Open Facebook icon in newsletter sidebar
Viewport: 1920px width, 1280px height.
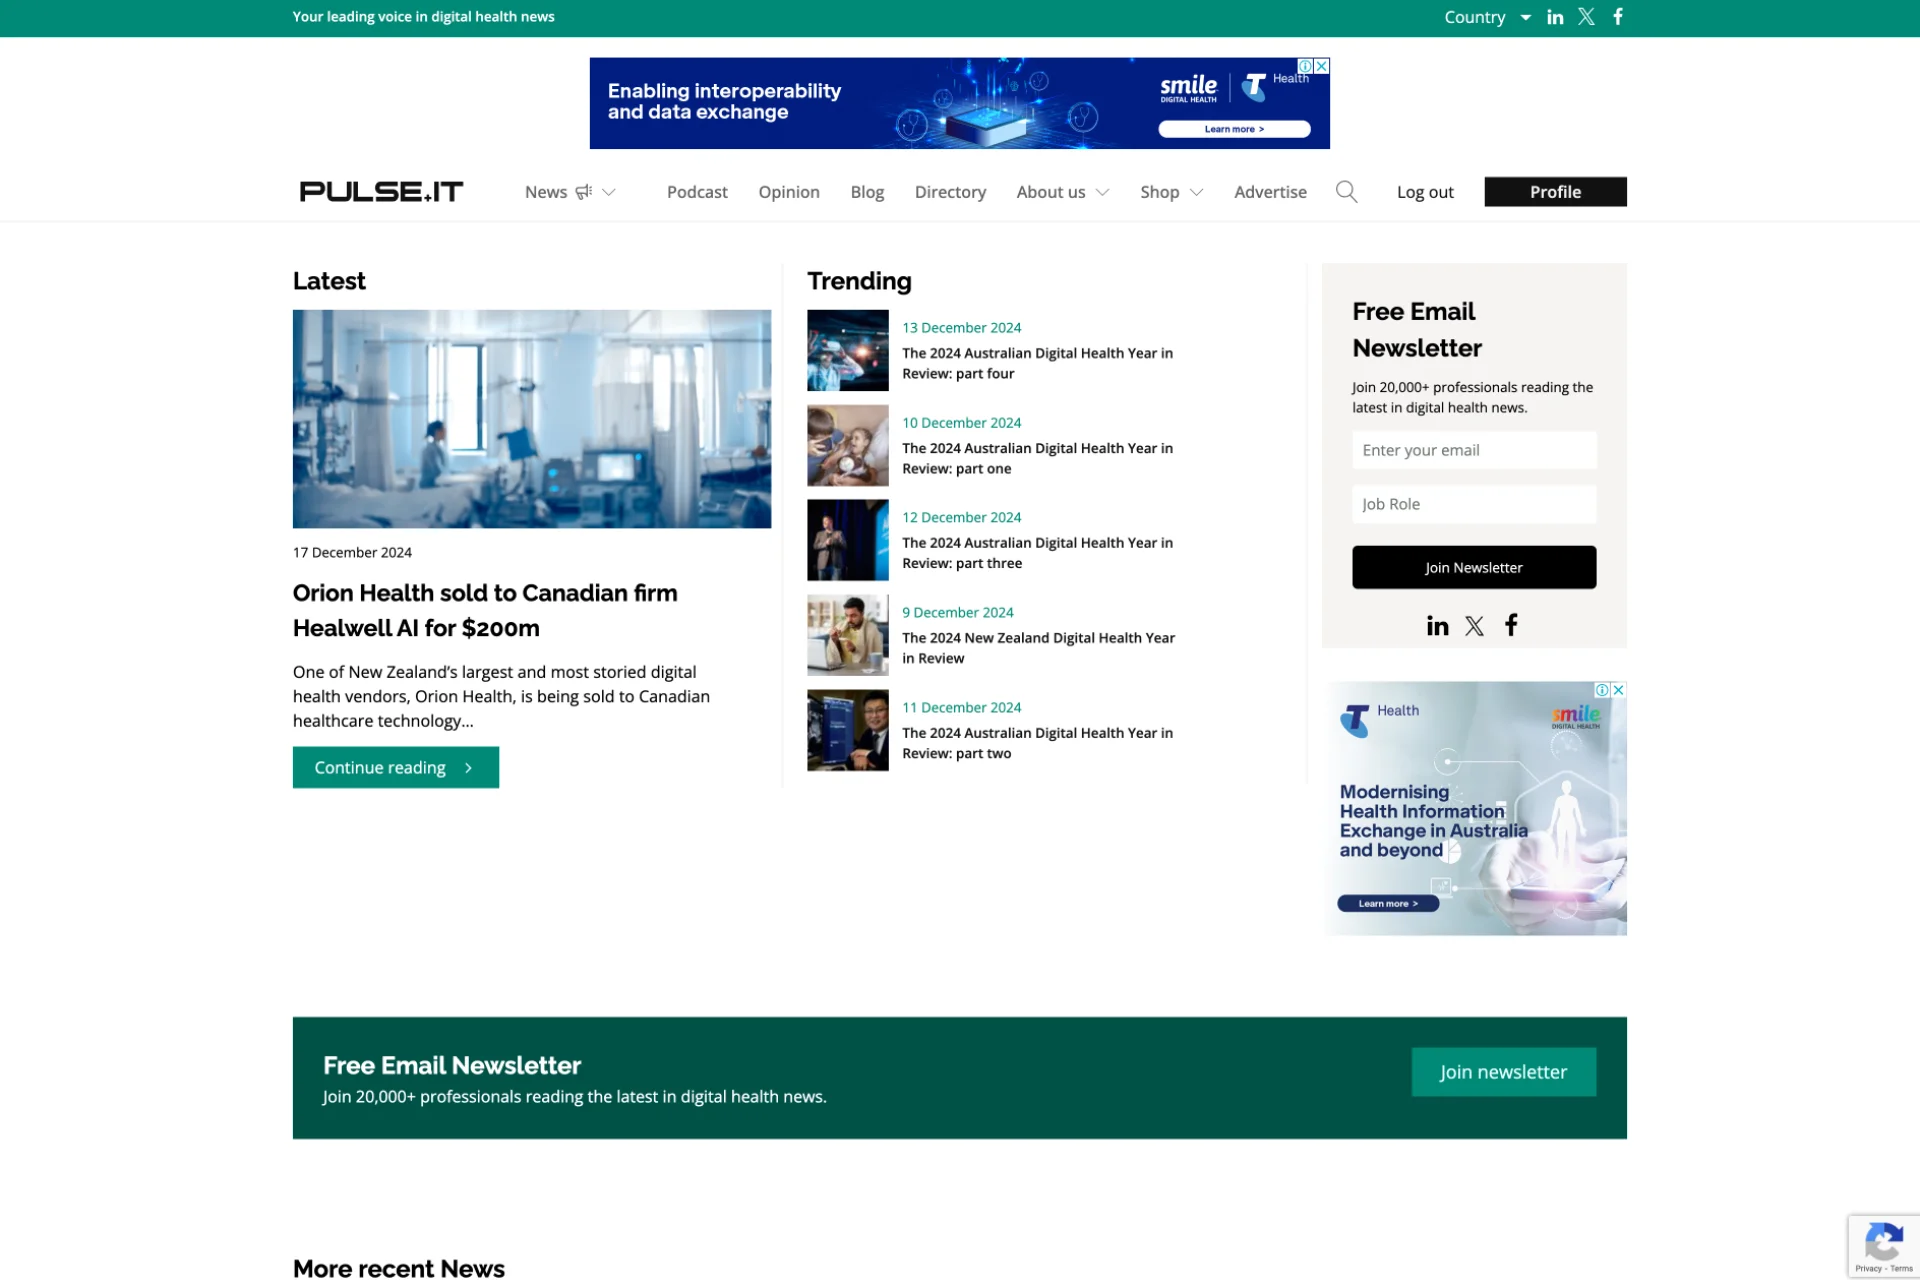[1511, 625]
